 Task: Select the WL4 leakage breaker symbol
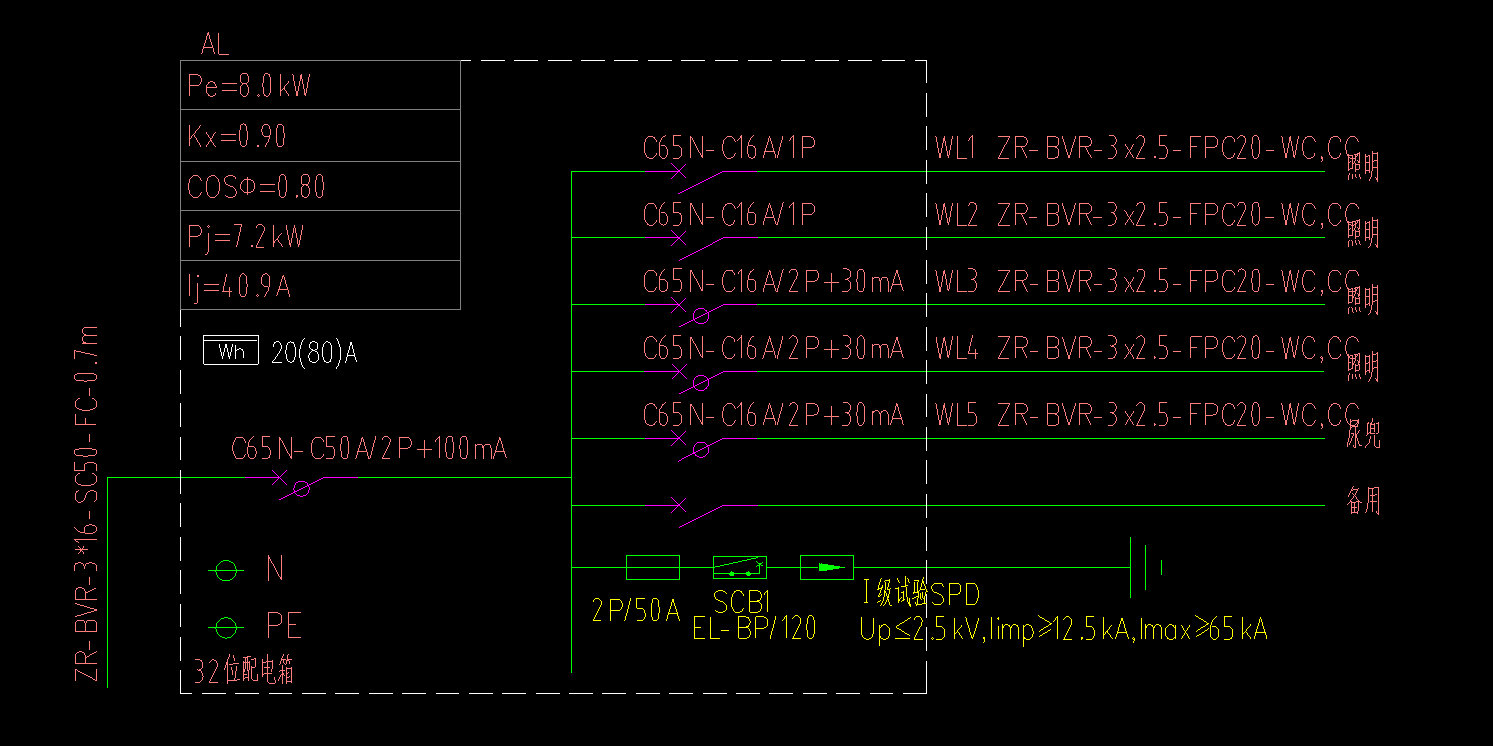tap(700, 377)
